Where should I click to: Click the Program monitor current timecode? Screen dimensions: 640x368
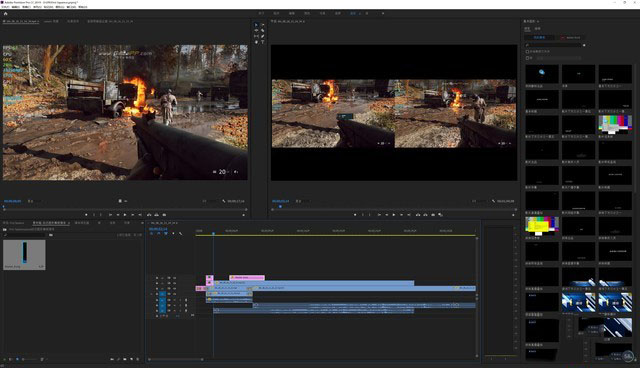click(281, 201)
